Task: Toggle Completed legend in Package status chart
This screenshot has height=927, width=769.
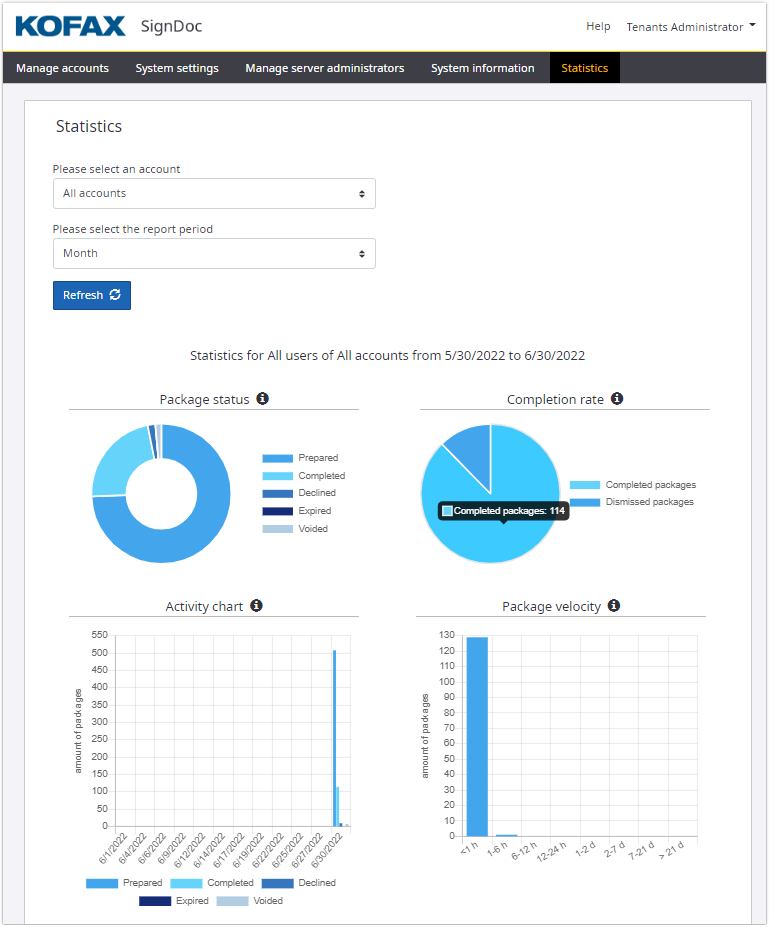Action: [303, 476]
